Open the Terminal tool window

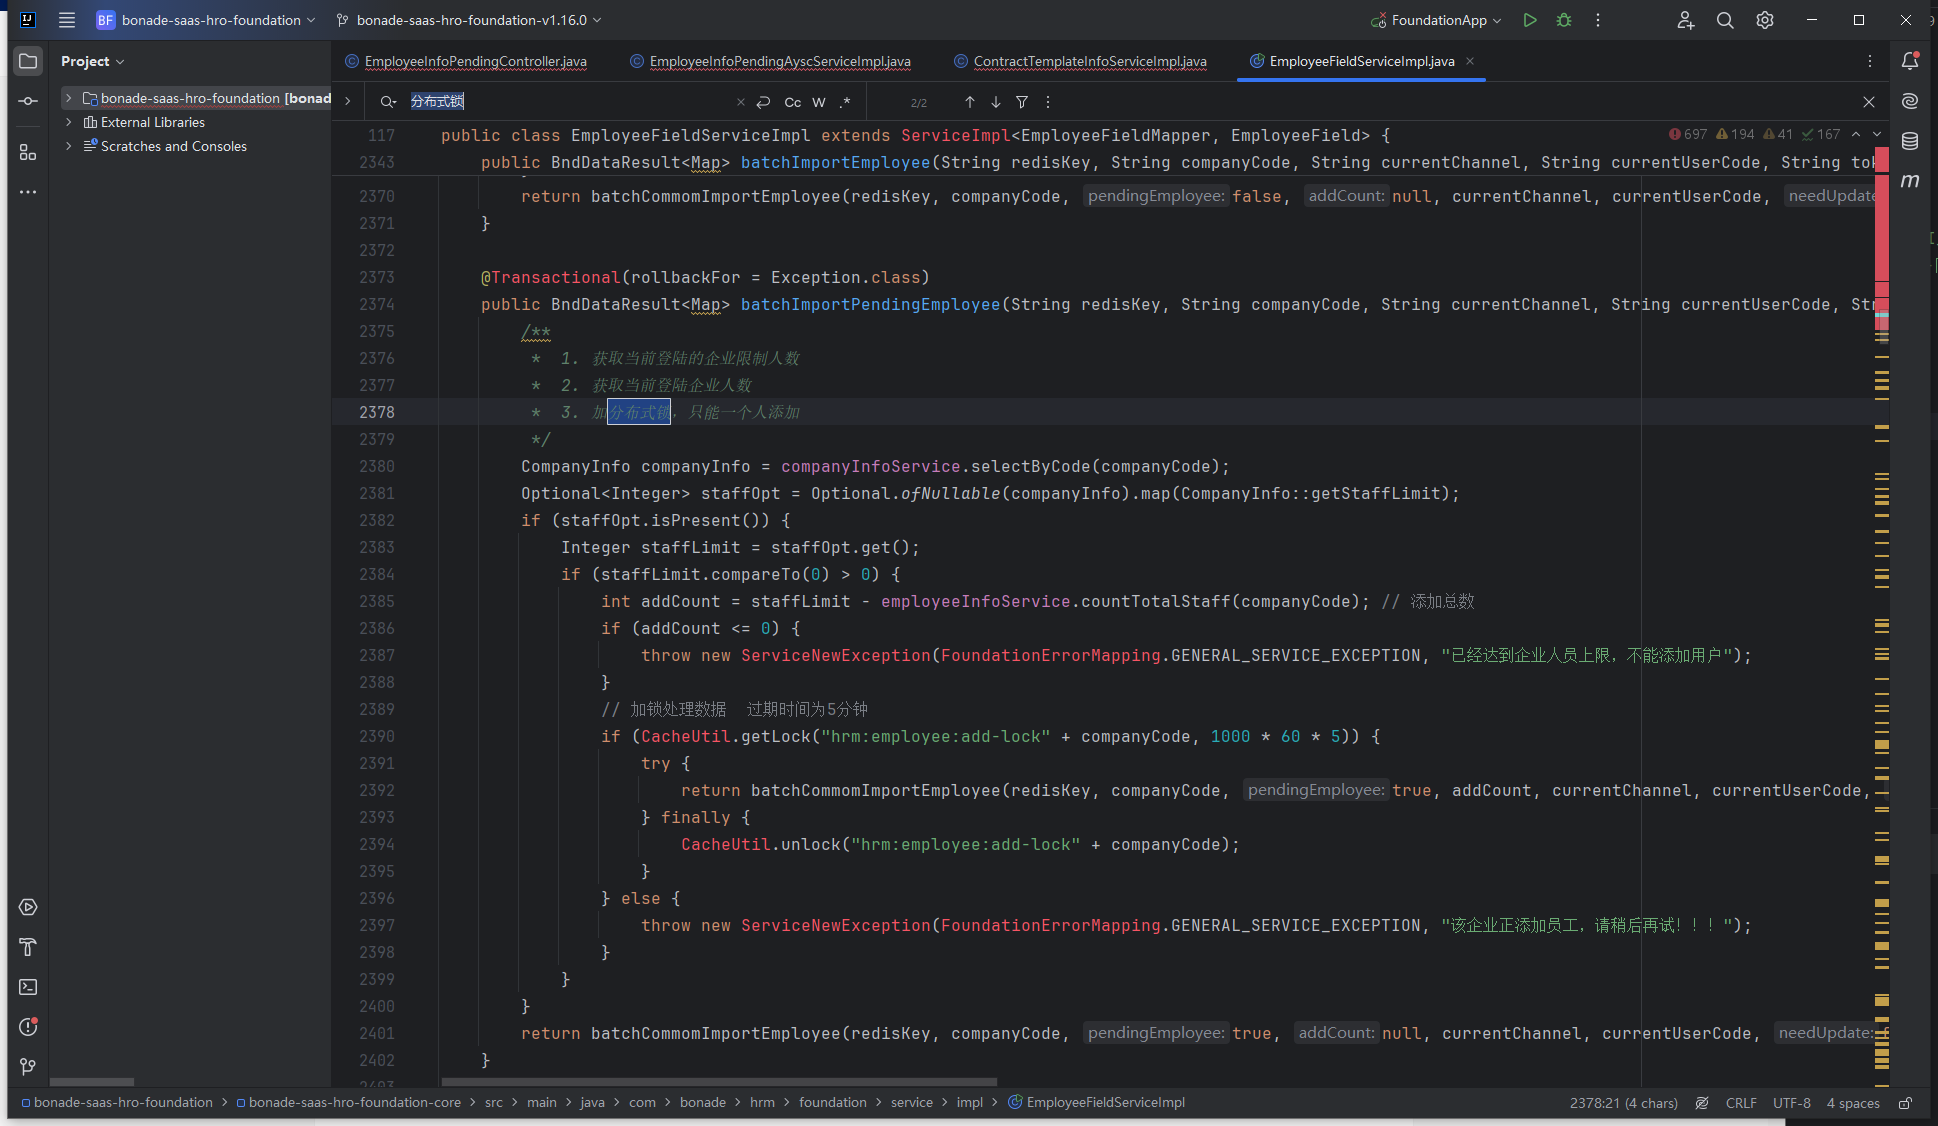click(28, 987)
